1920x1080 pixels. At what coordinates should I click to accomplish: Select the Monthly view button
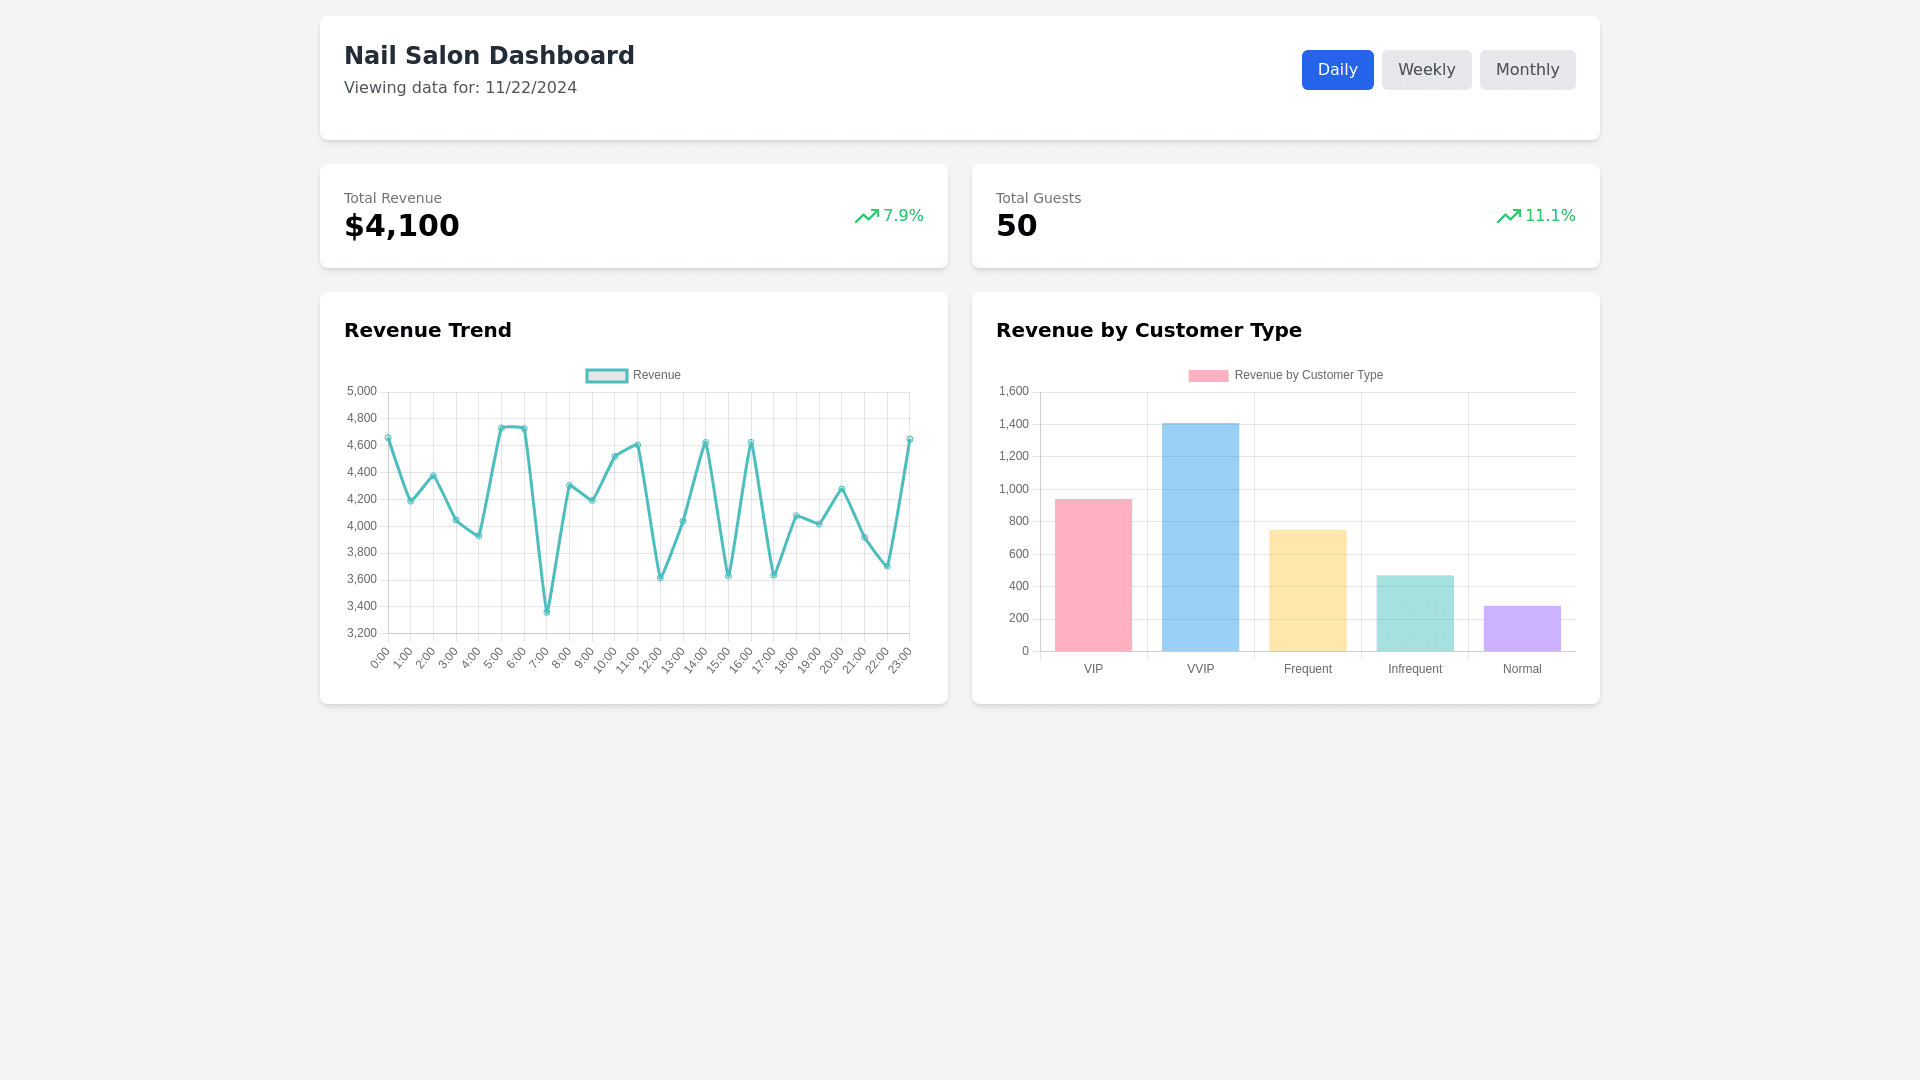[x=1527, y=70]
